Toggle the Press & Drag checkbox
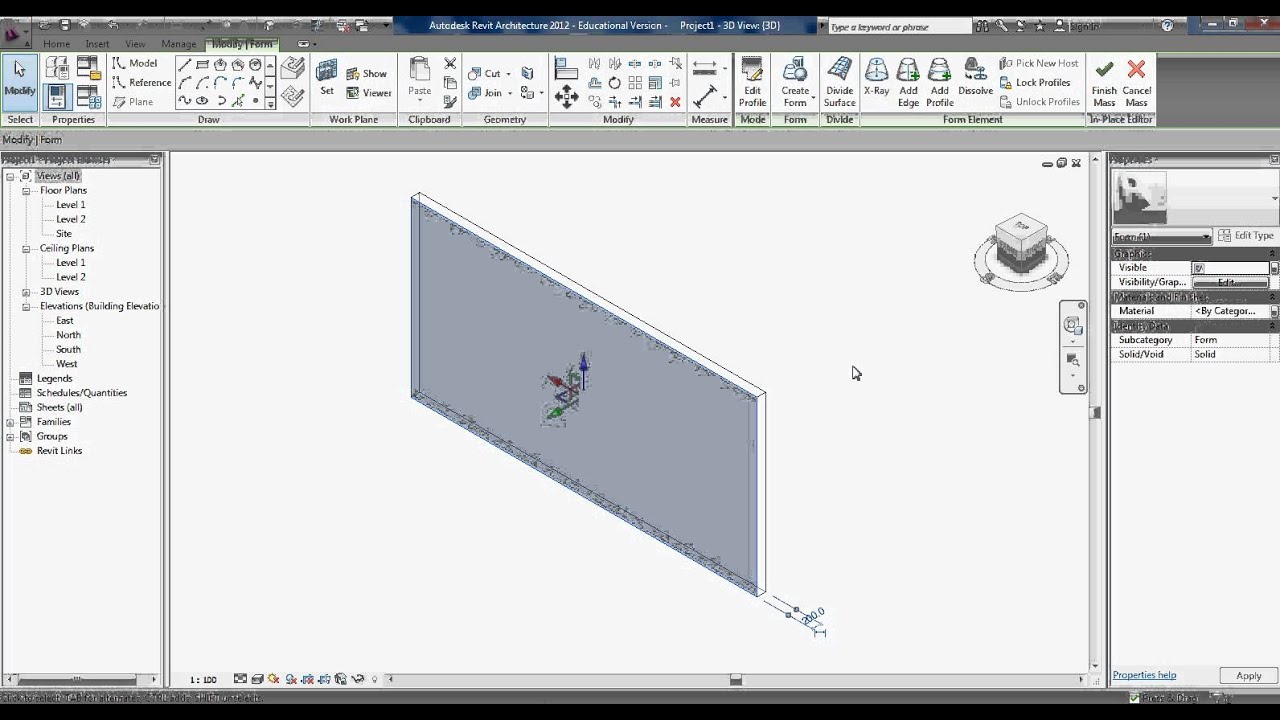The width and height of the screenshot is (1280, 720). point(1134,698)
